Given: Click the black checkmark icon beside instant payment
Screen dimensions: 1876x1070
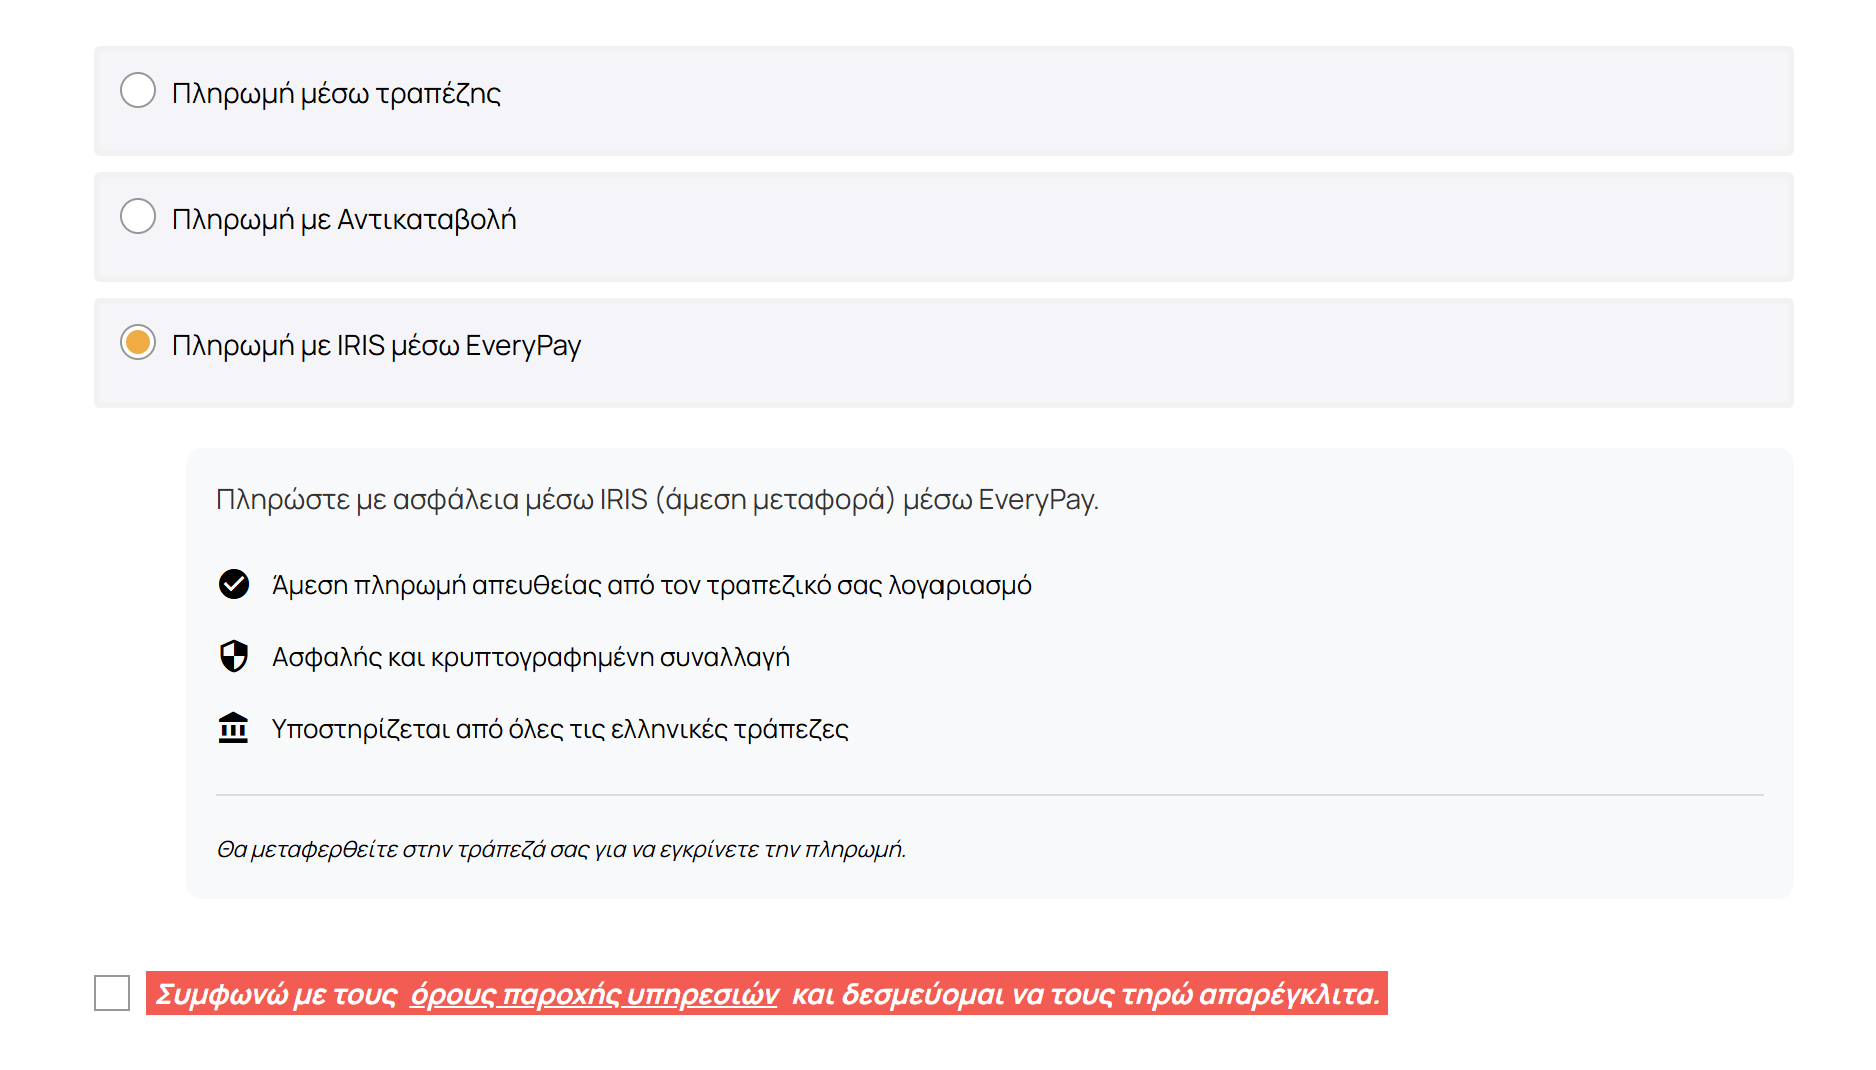Looking at the screenshot, I should [x=234, y=585].
